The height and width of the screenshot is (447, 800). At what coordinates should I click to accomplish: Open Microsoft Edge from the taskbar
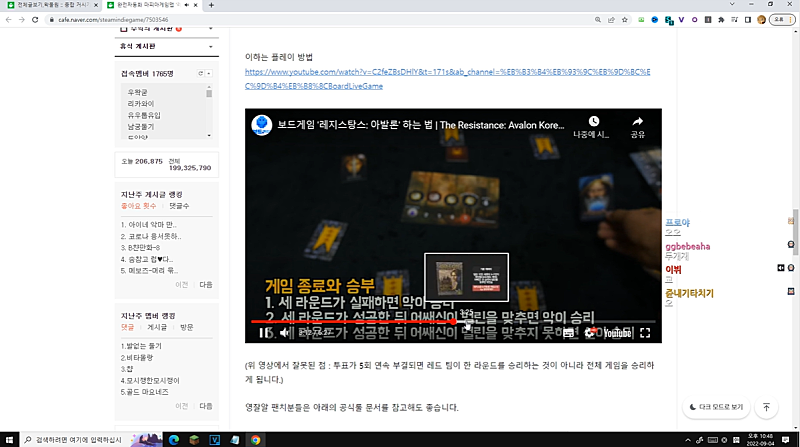(173, 439)
